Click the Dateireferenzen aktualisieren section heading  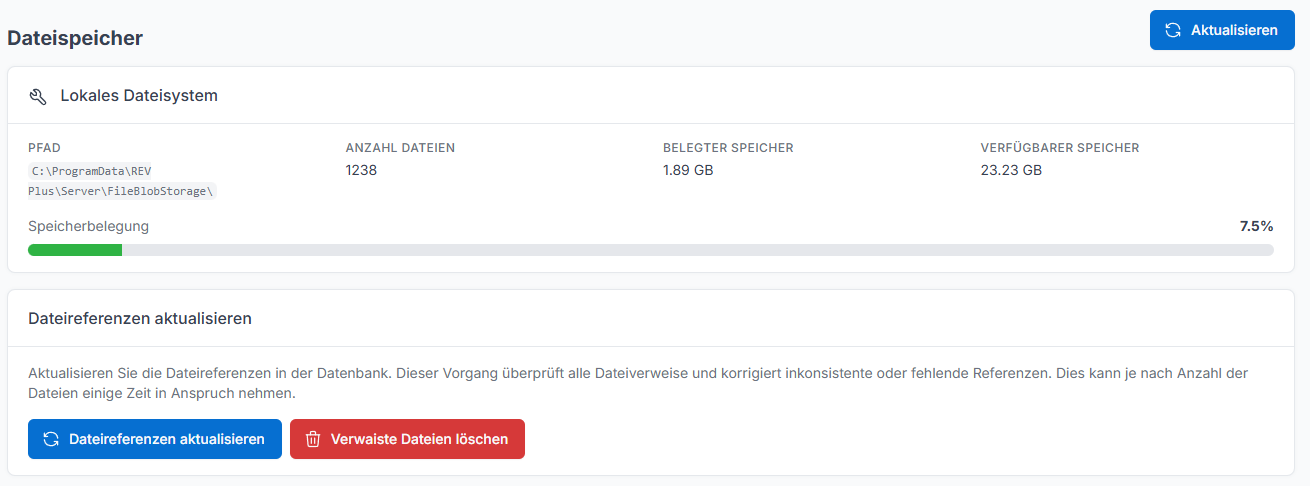(140, 319)
